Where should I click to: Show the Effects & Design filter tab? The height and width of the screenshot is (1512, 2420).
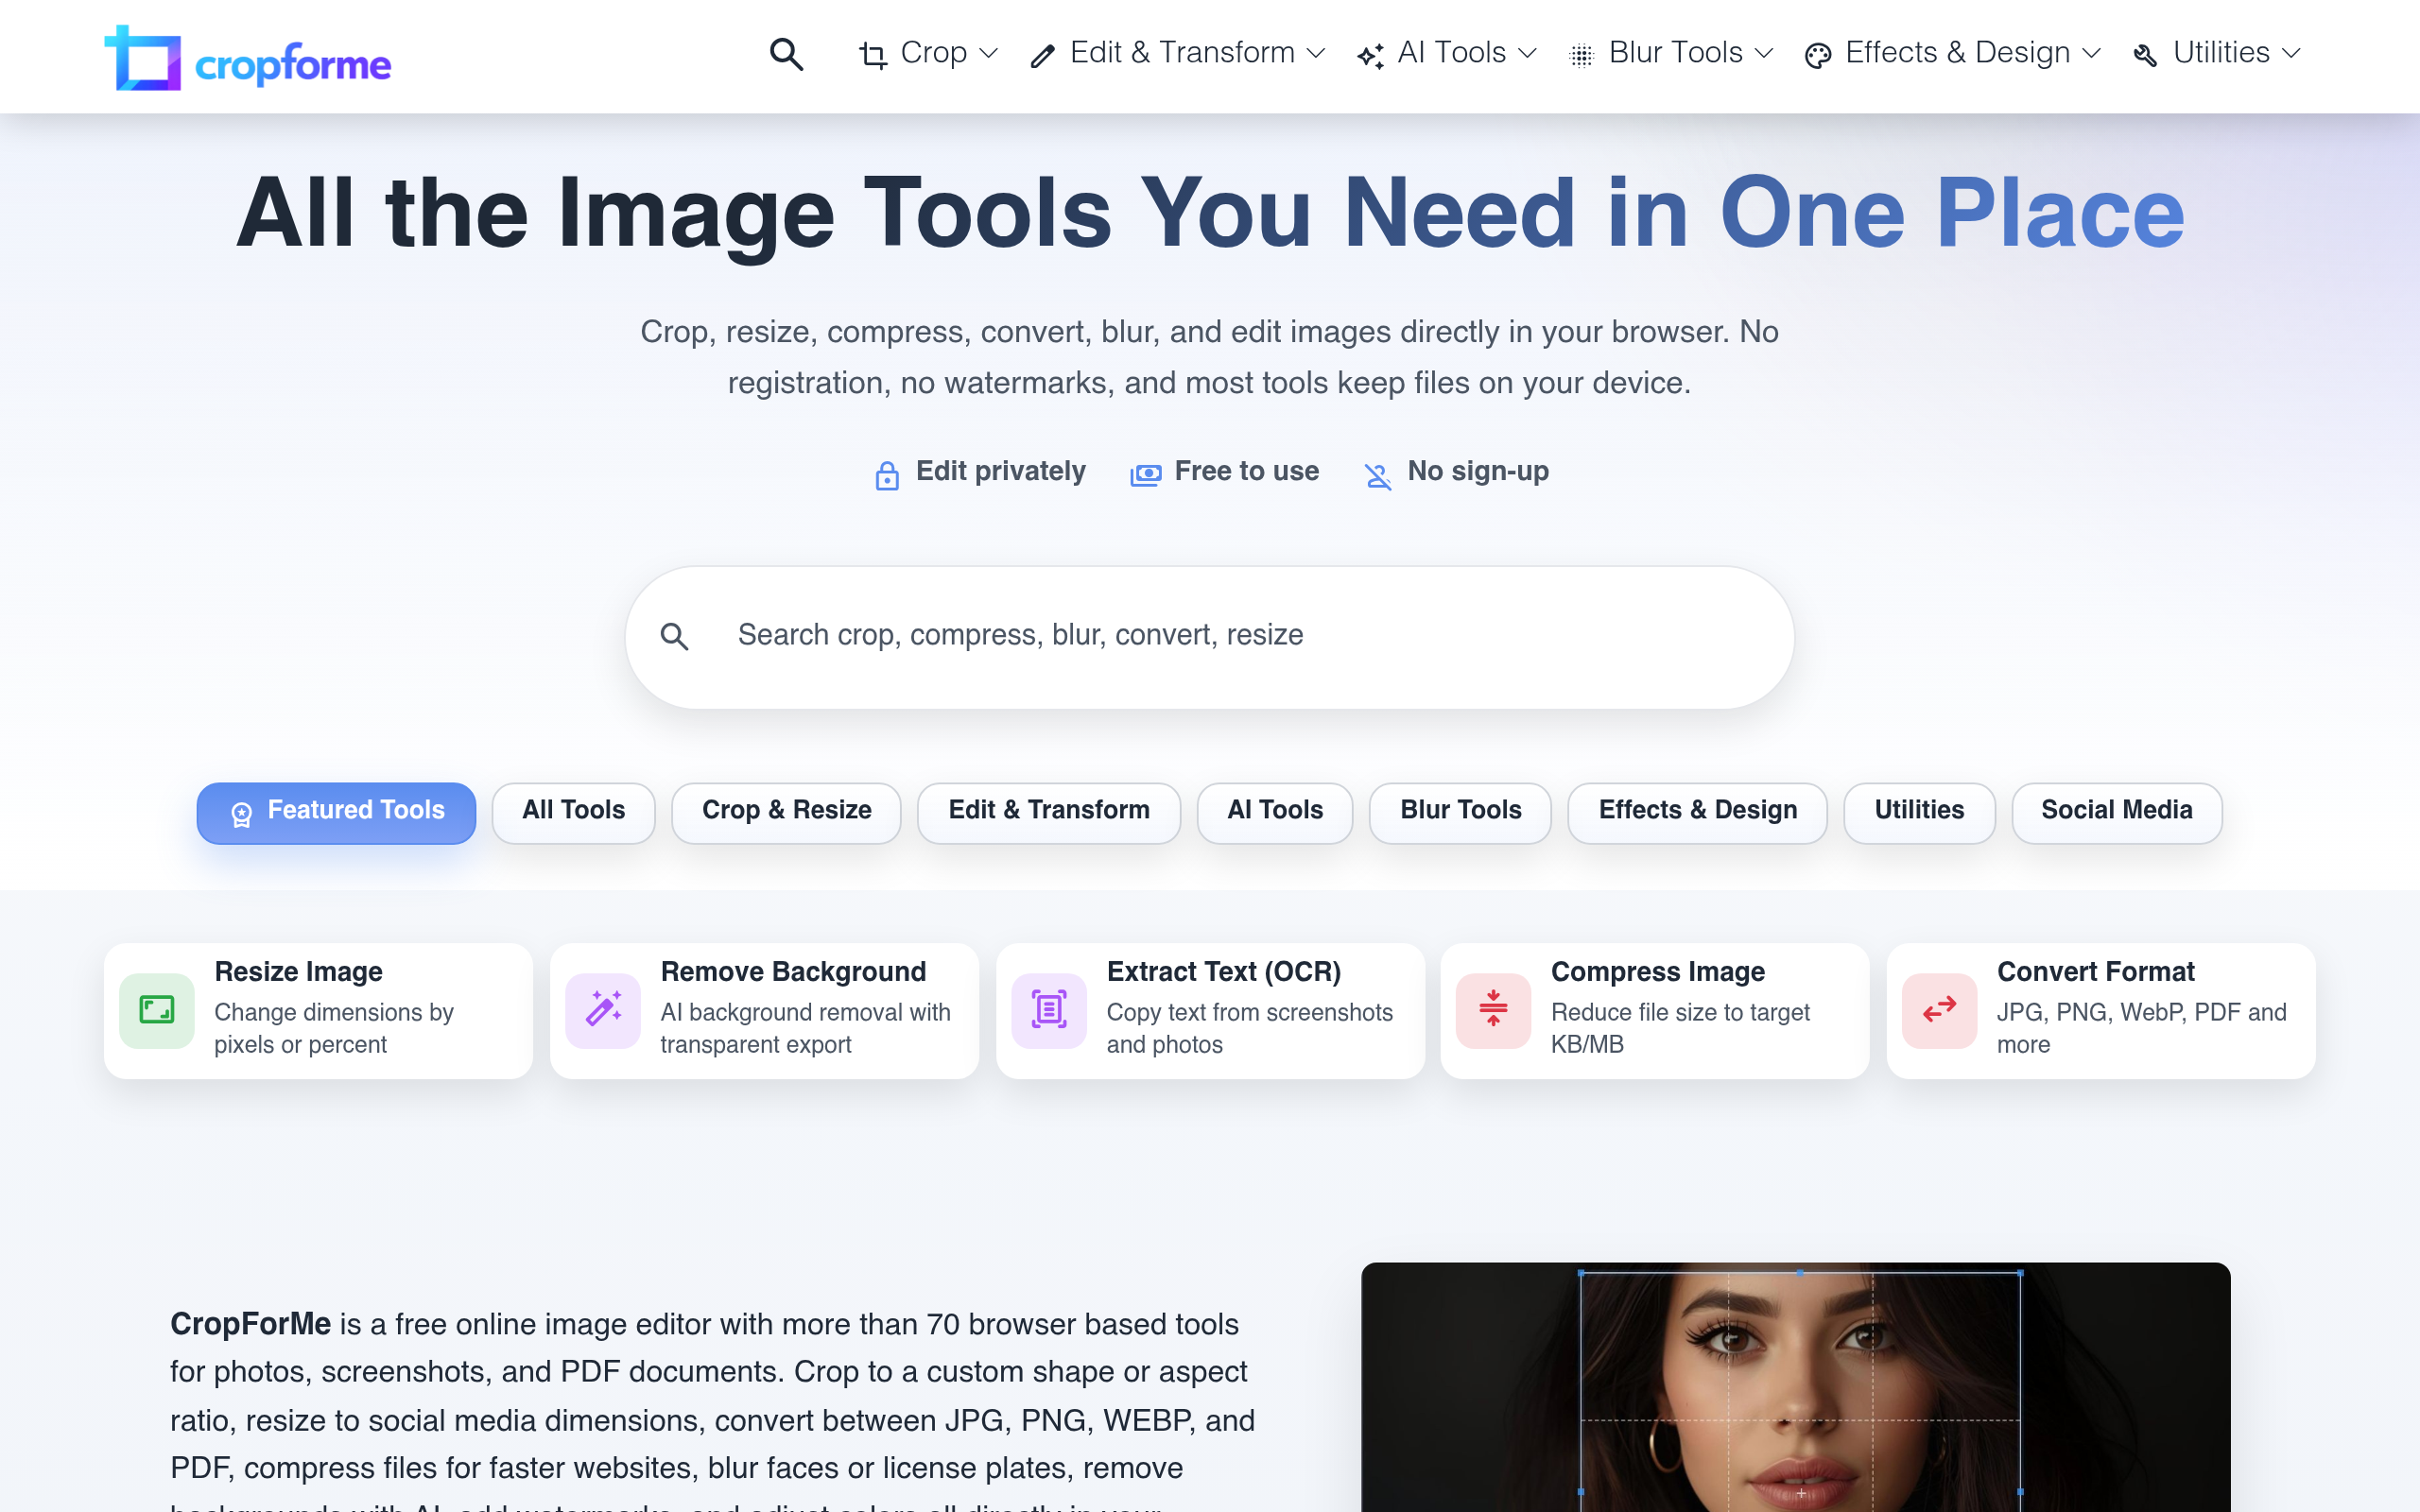click(1697, 812)
